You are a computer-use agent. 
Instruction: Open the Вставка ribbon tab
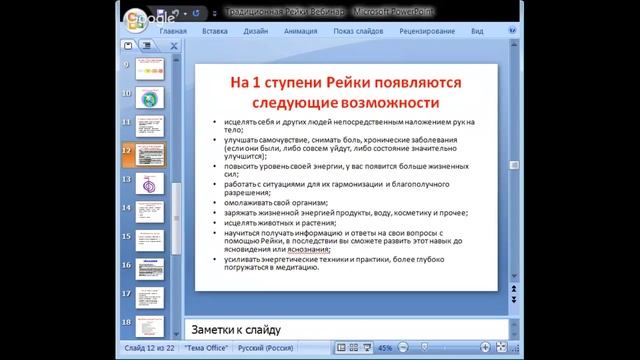pyautogui.click(x=215, y=31)
